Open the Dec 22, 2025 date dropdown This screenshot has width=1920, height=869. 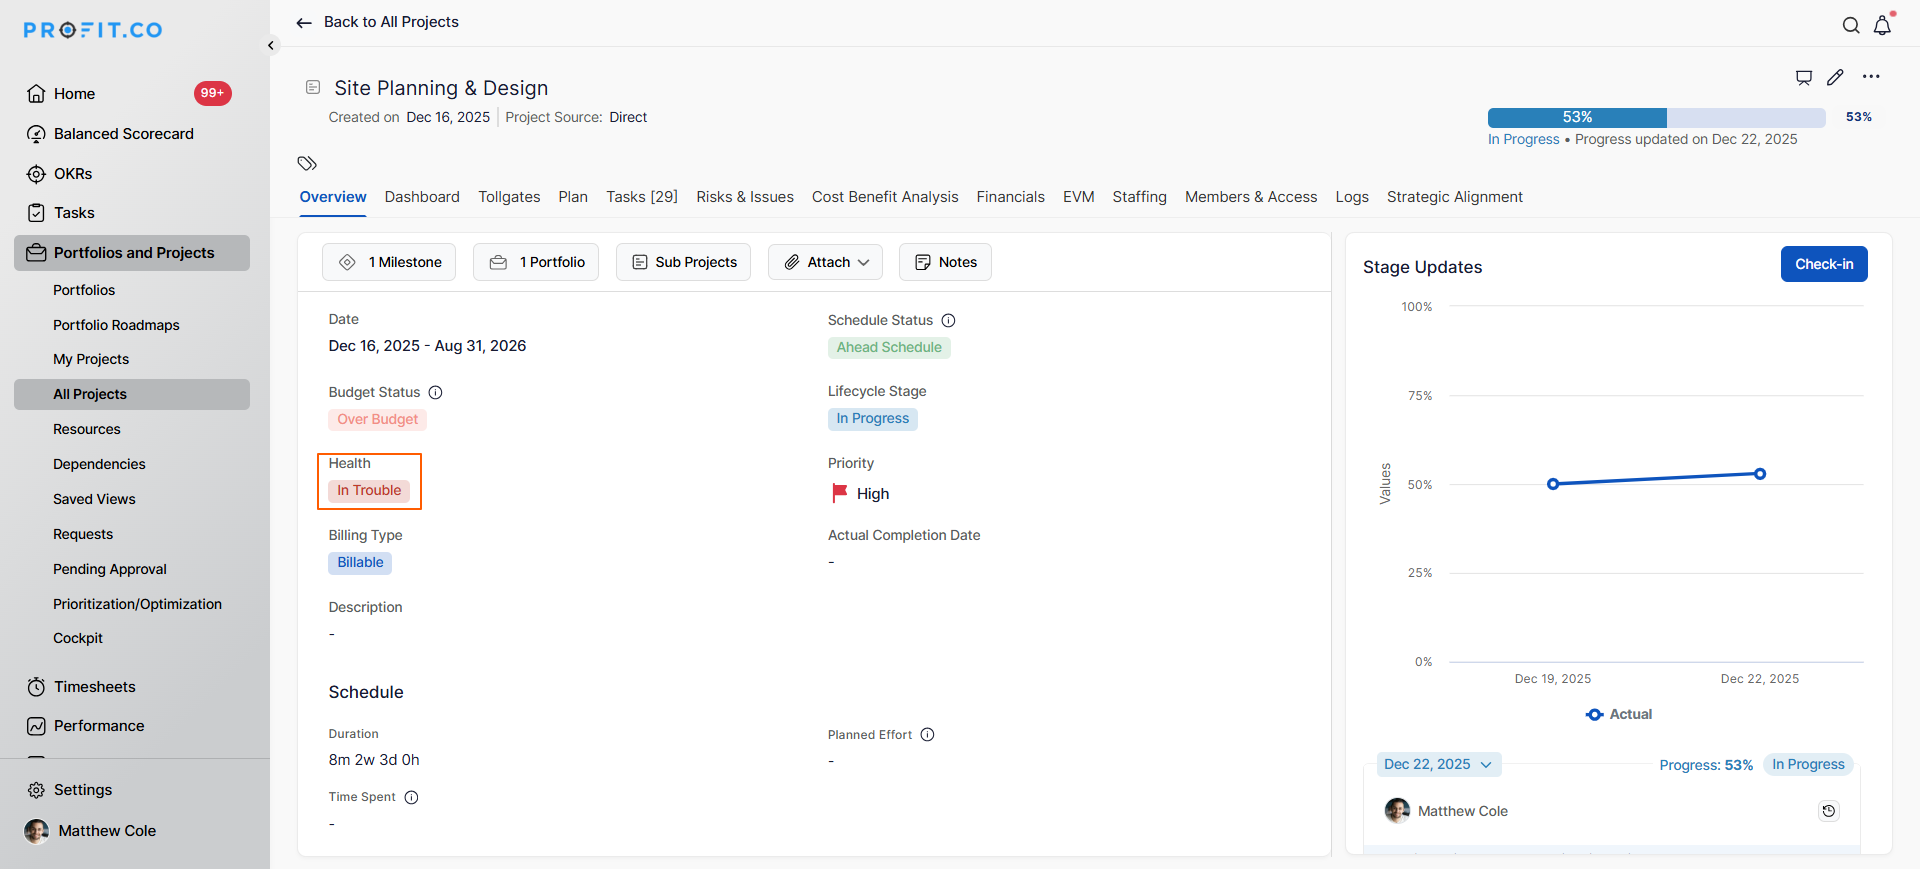click(1438, 765)
